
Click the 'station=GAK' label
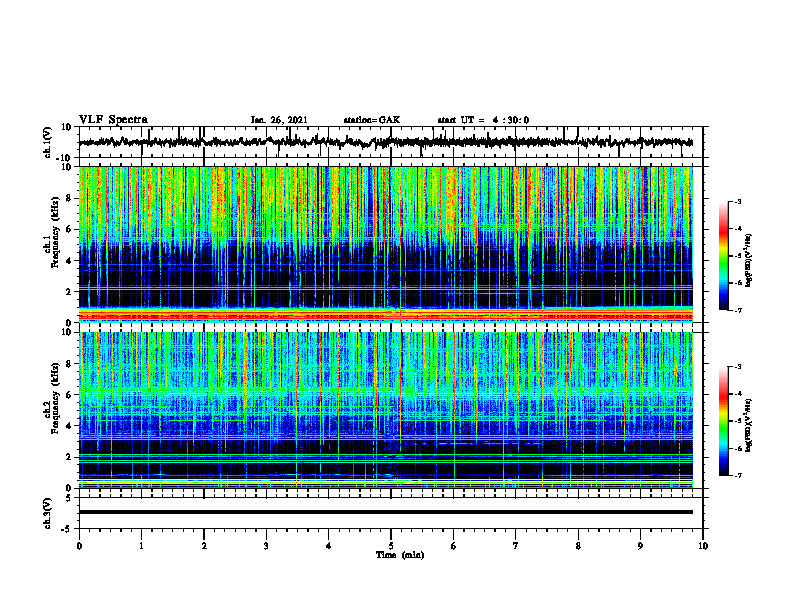[x=372, y=120]
